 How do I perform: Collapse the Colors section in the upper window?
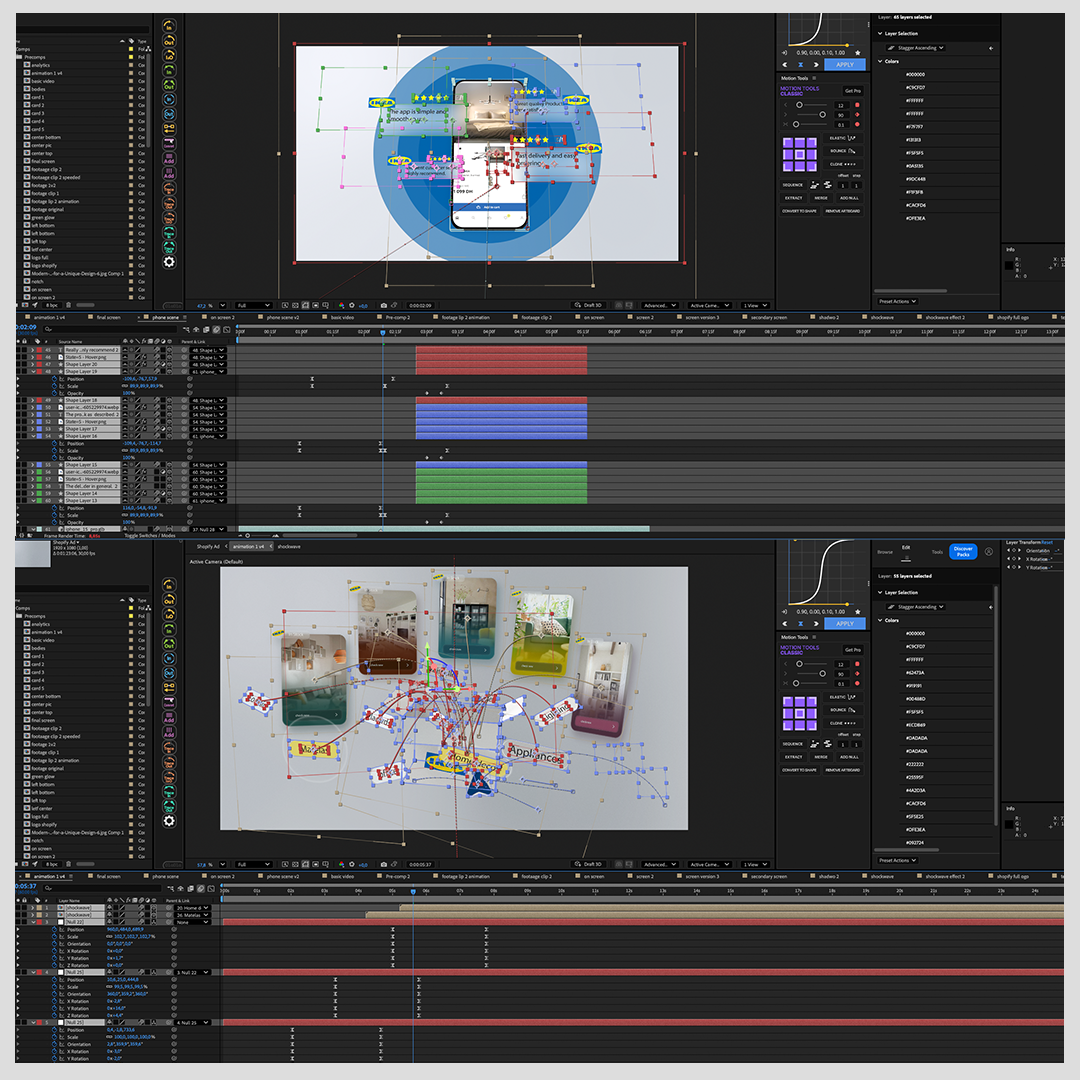[880, 61]
